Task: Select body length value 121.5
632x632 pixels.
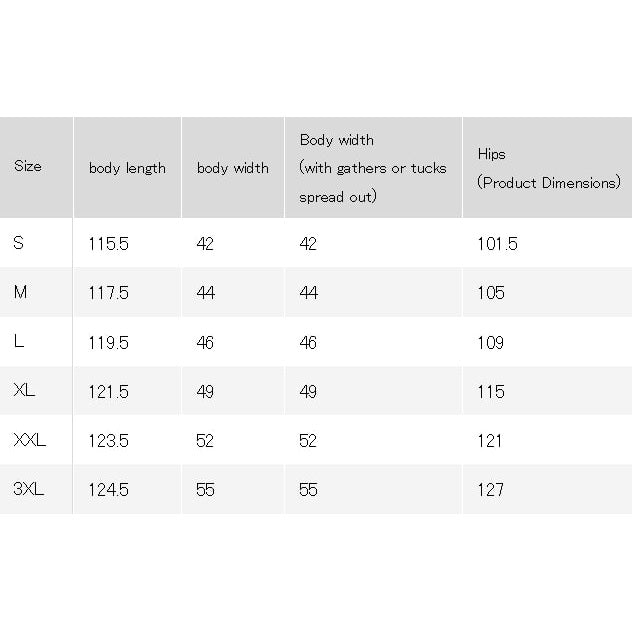Action: point(108,392)
